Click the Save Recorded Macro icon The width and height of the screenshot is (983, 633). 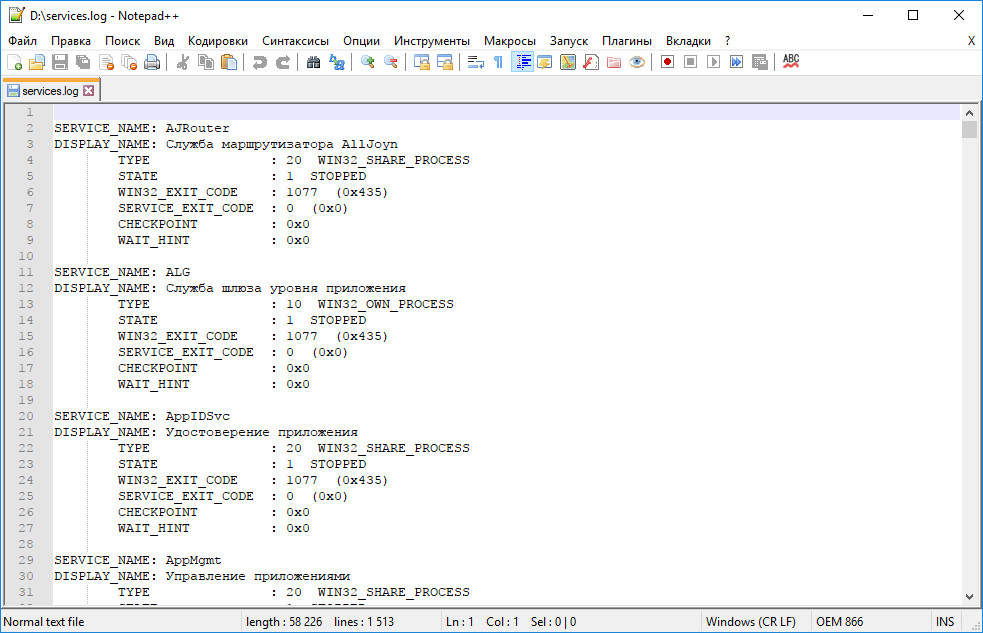tap(760, 62)
